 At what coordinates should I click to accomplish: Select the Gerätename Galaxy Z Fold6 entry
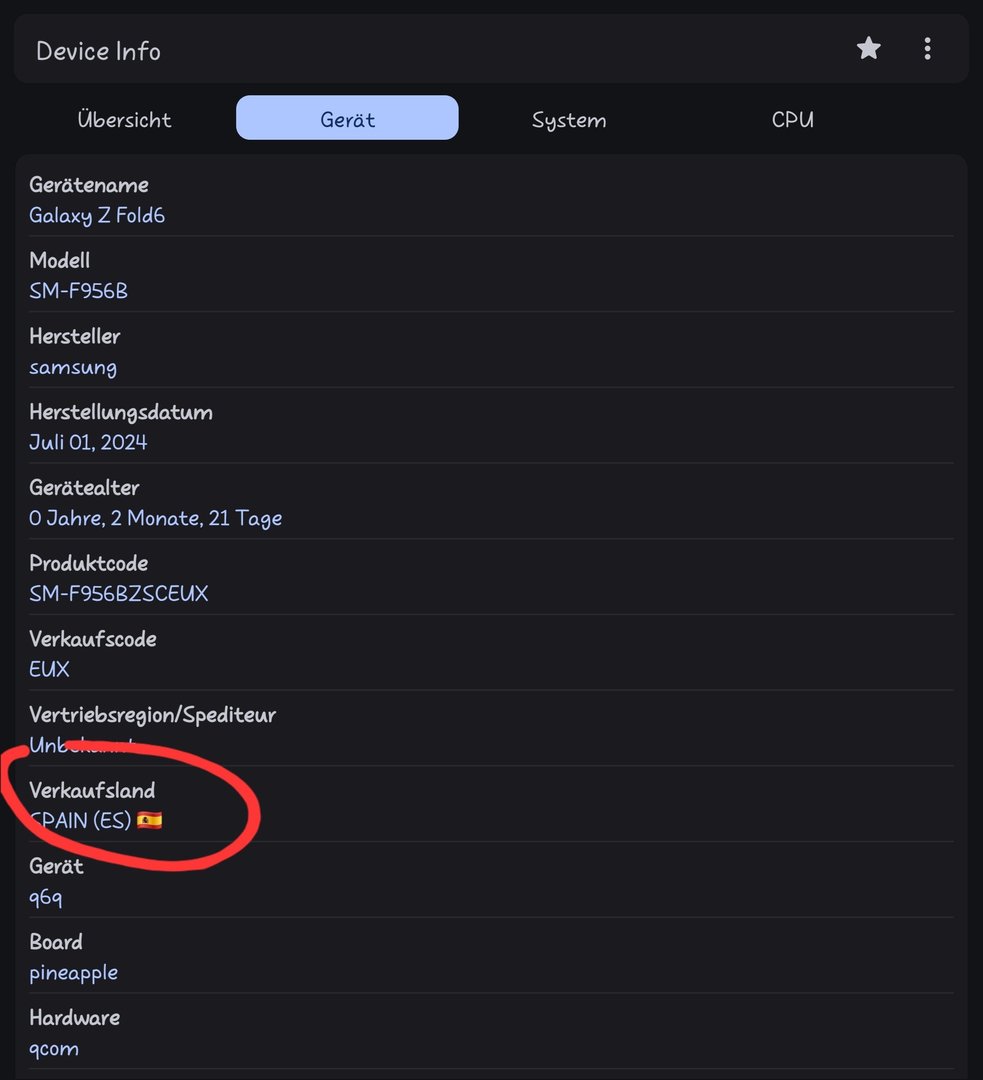pyautogui.click(x=491, y=200)
